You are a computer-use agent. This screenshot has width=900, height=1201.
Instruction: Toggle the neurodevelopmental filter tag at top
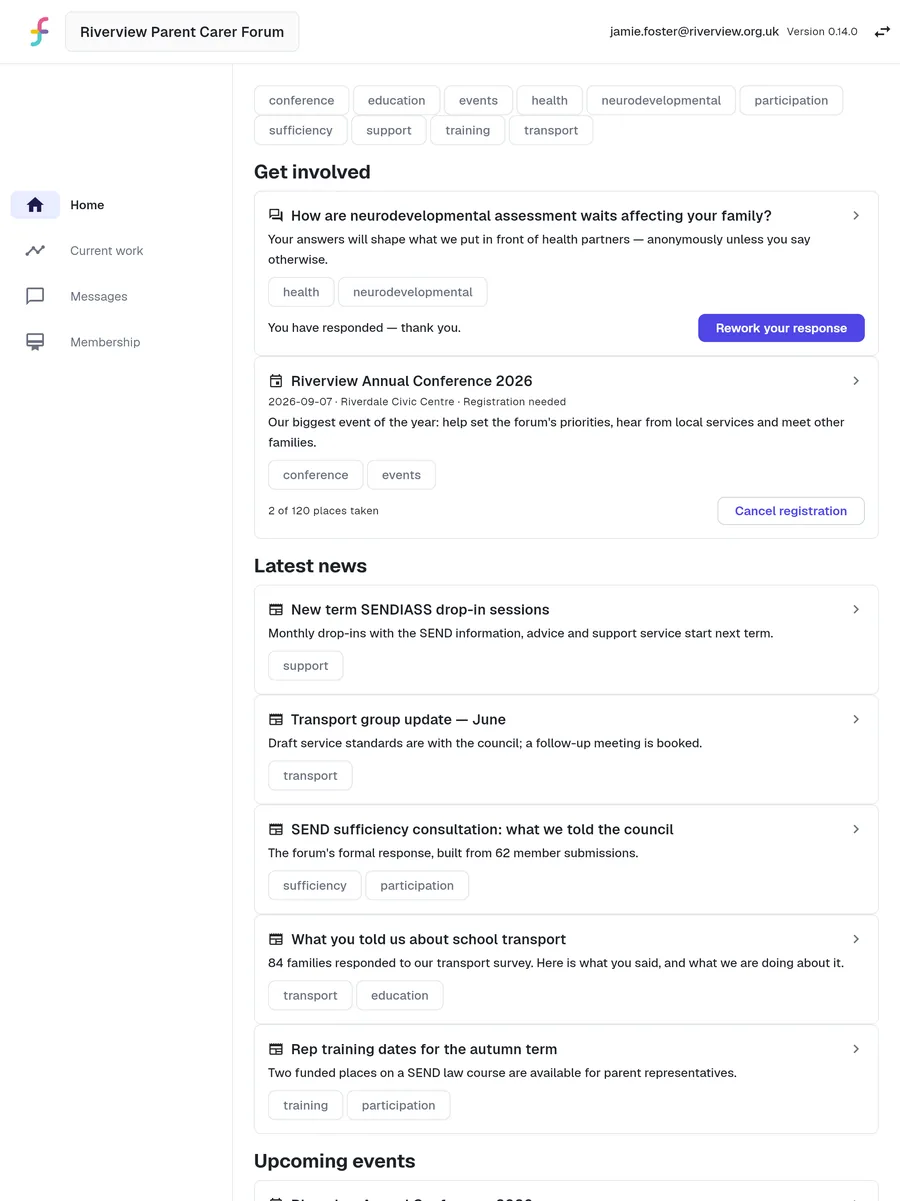[x=661, y=100]
